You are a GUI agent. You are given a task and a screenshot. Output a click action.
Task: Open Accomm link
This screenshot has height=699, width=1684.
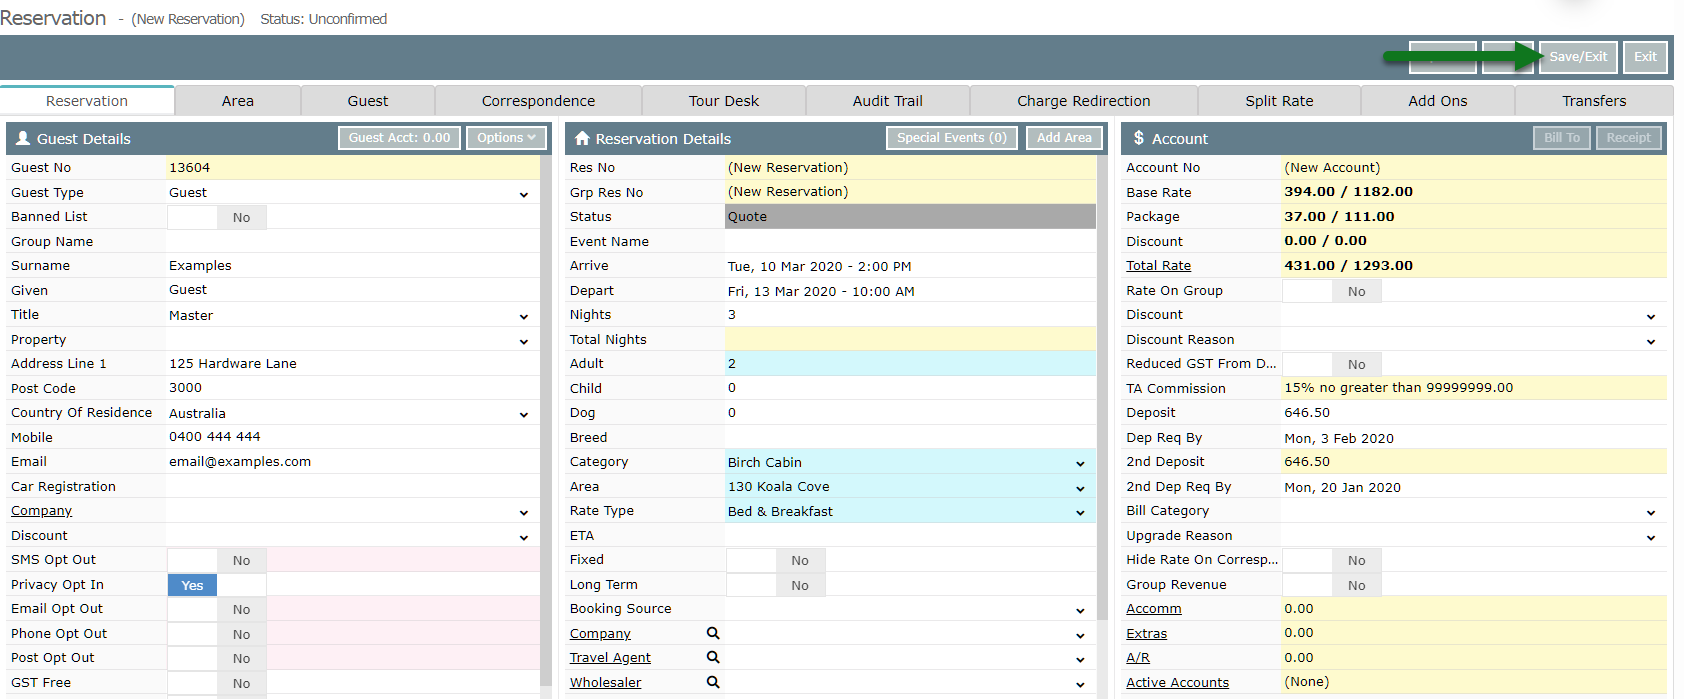(x=1153, y=609)
